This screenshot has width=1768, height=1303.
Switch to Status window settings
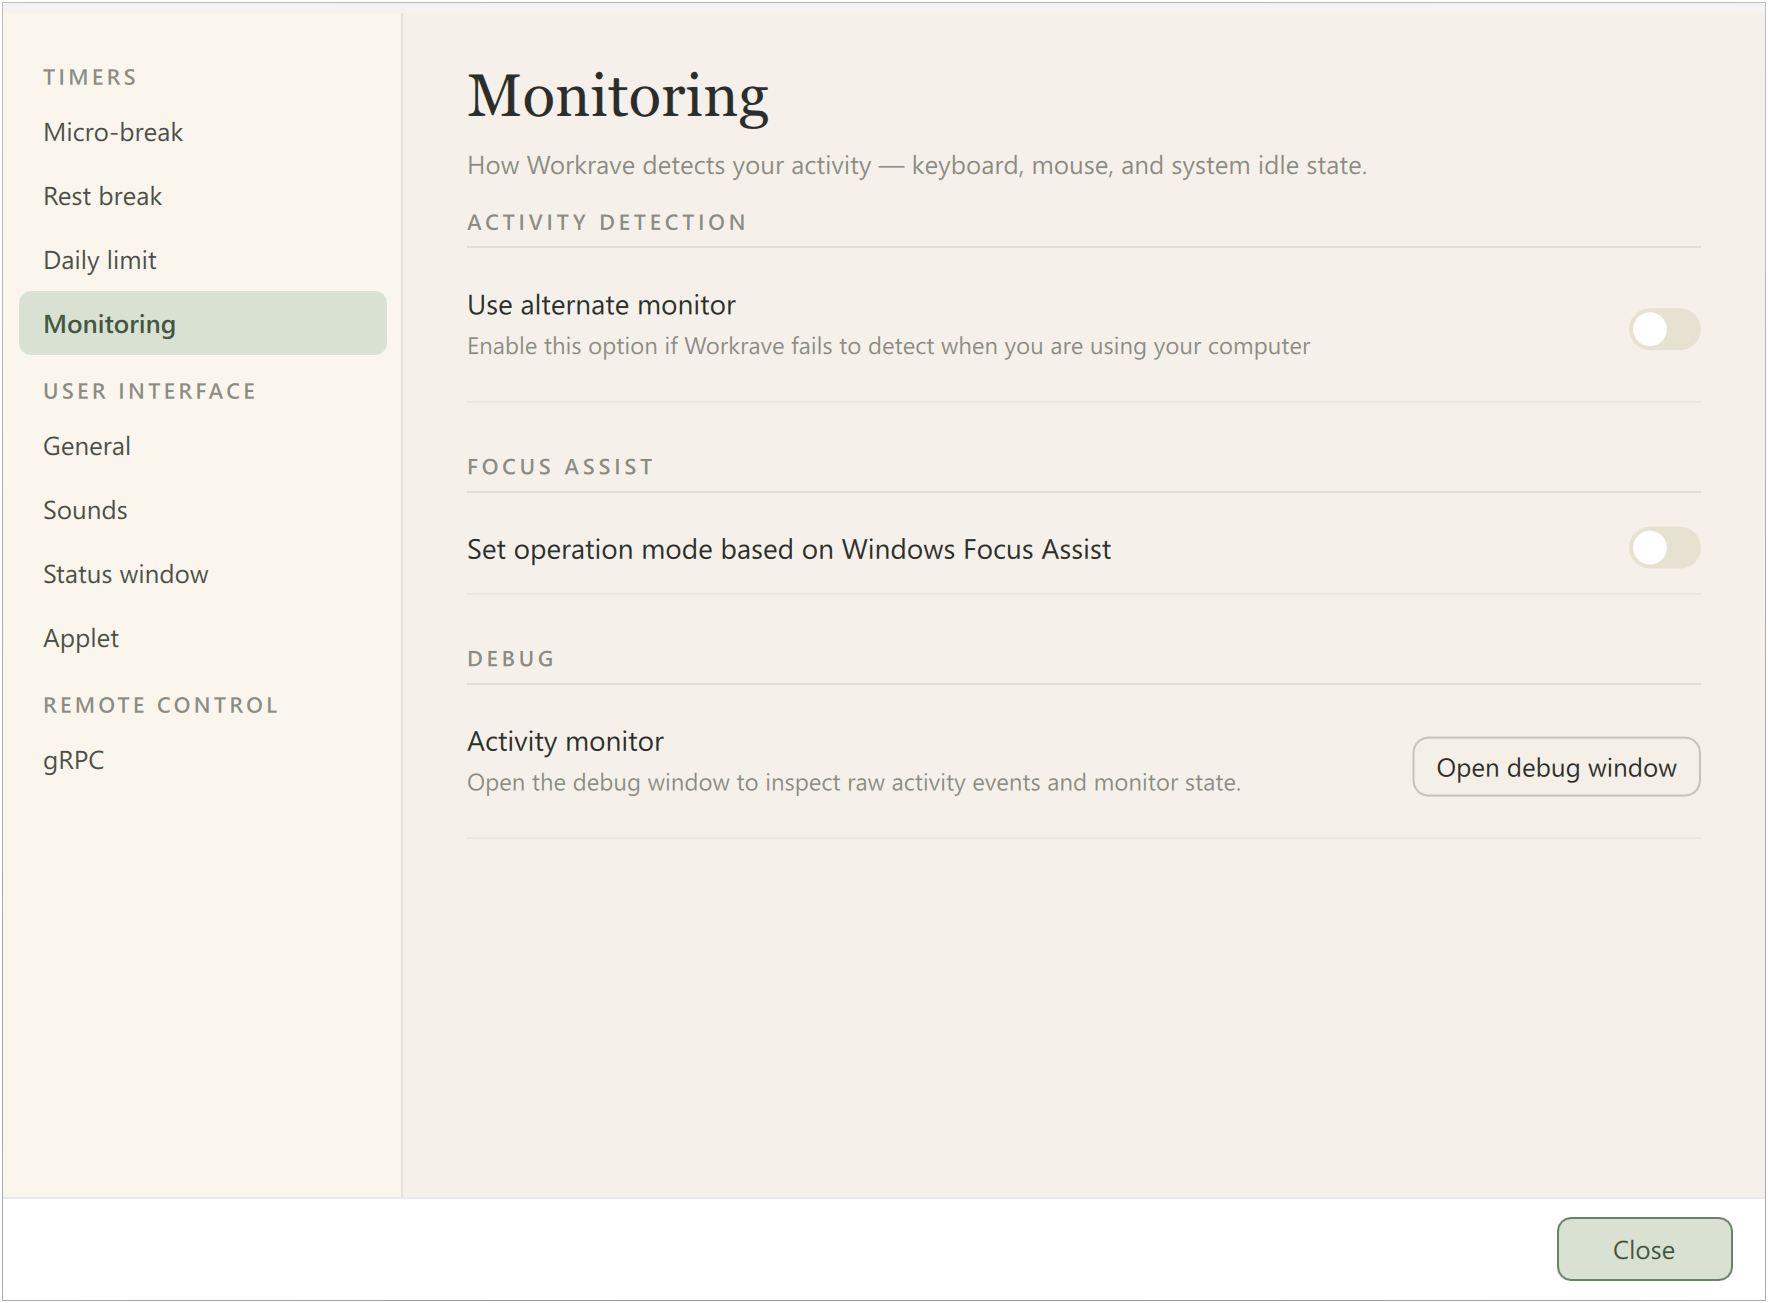pyautogui.click(x=203, y=574)
